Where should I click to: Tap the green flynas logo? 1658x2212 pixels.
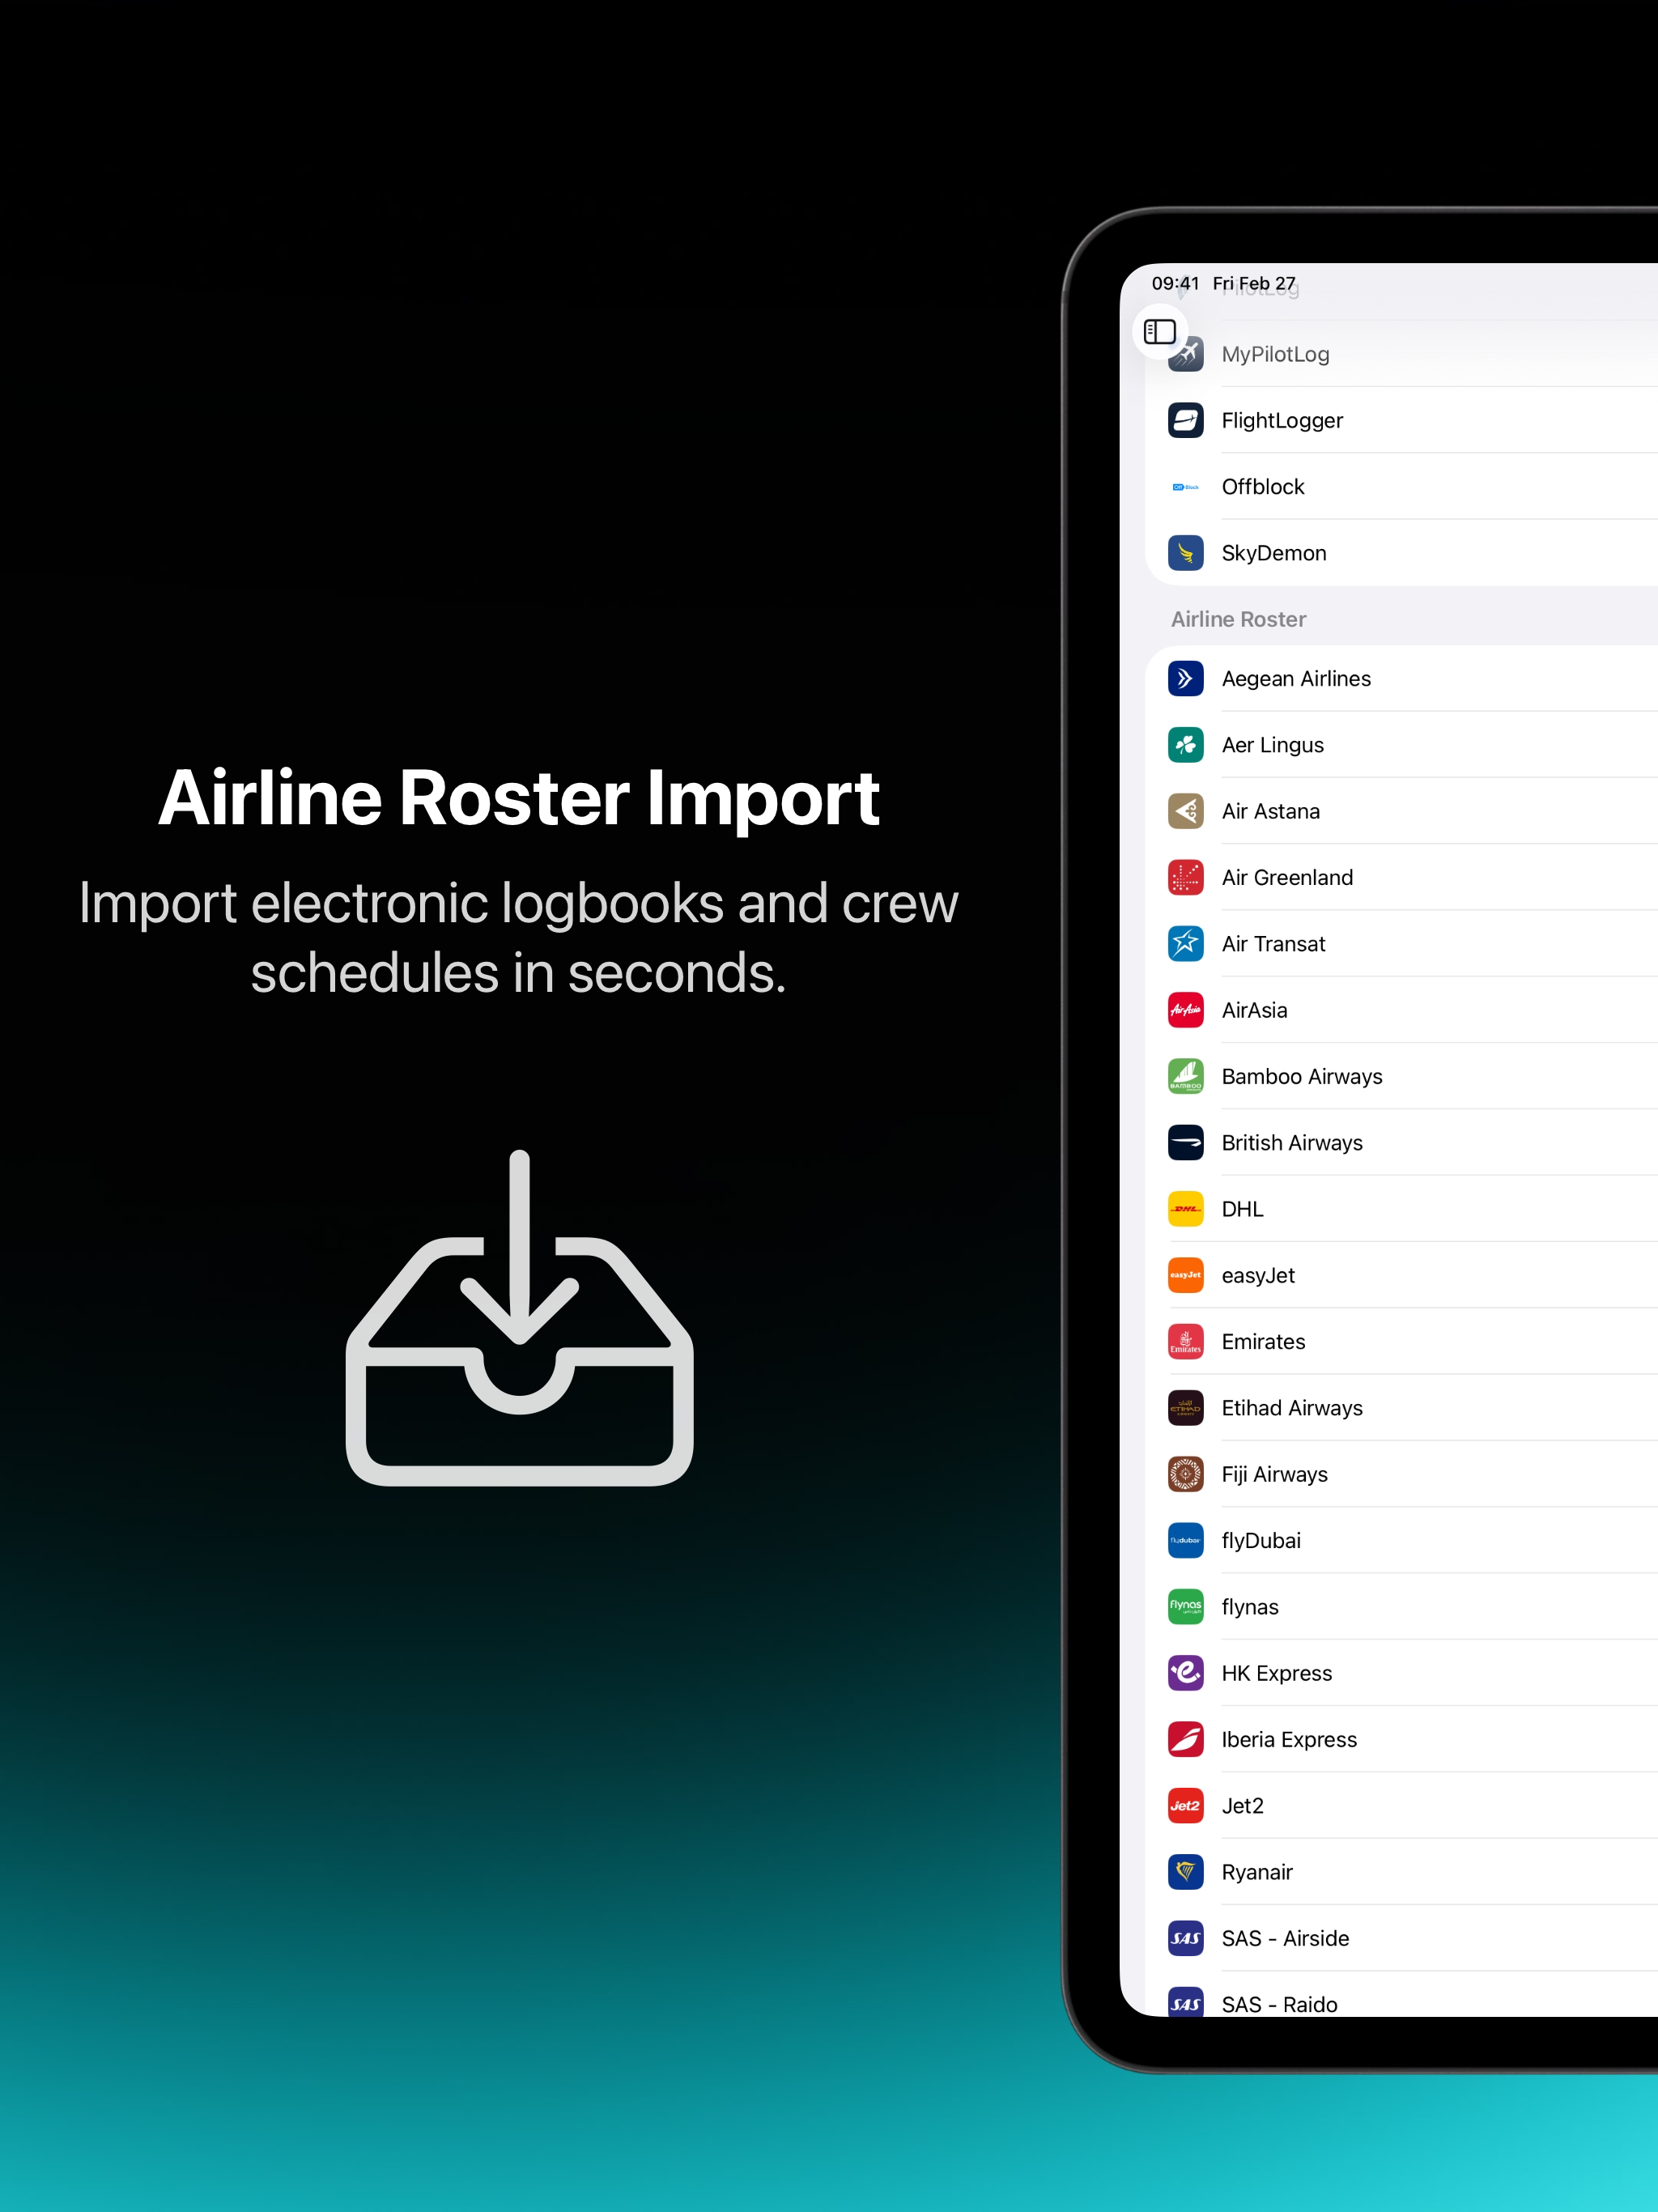(1186, 1607)
